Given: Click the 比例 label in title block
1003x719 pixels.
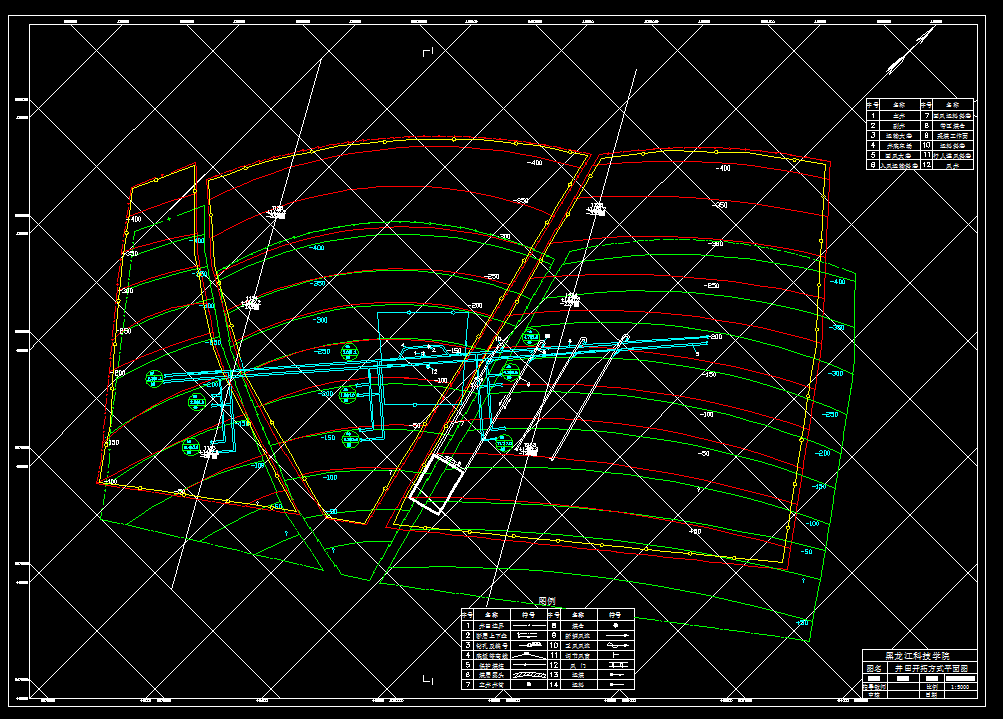Looking at the screenshot, I should tap(932, 687).
